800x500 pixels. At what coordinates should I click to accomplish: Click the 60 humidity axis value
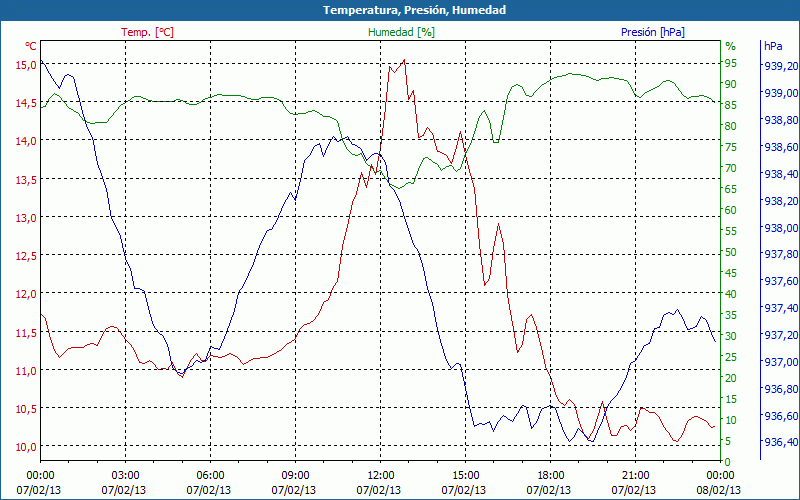click(x=731, y=210)
